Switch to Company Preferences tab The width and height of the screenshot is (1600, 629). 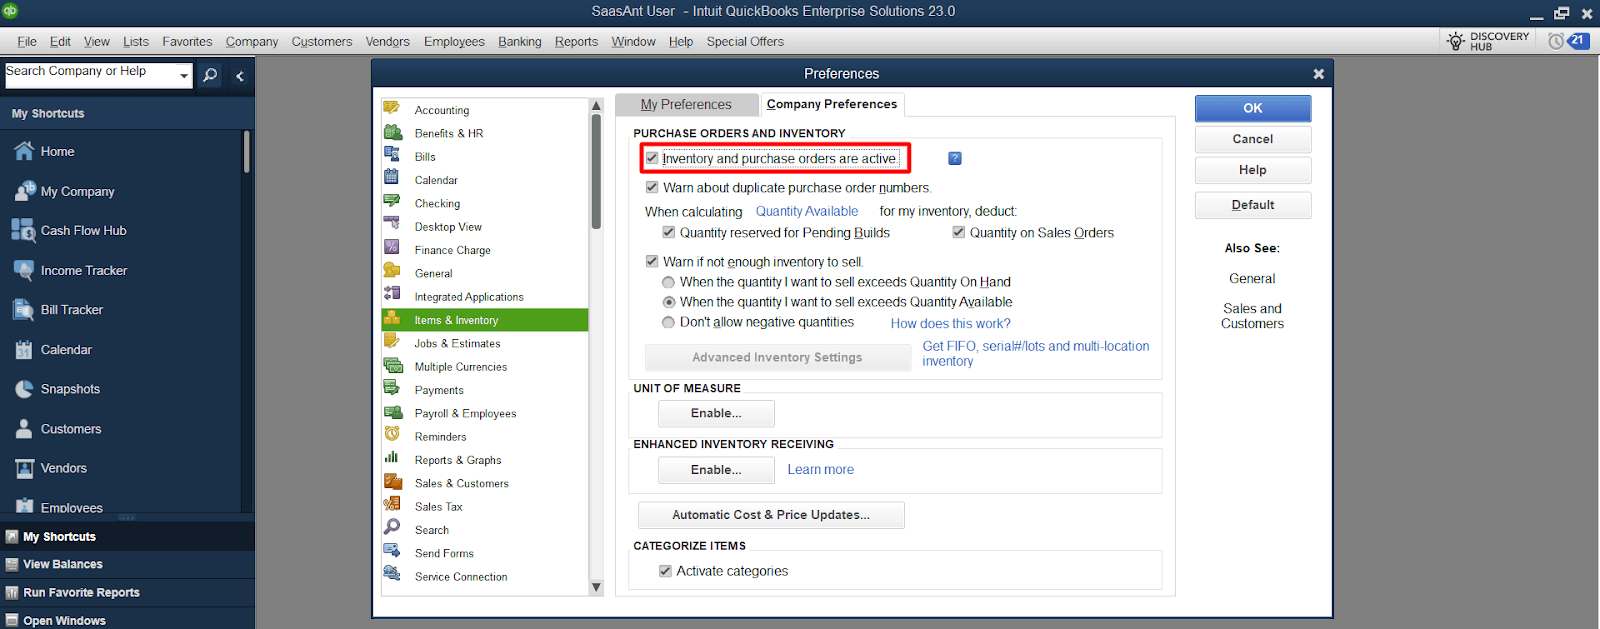[x=832, y=104]
